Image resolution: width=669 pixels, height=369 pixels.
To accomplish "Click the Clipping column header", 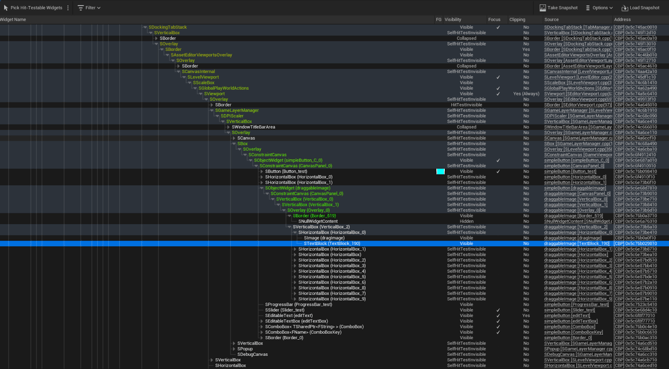I will 517,20.
